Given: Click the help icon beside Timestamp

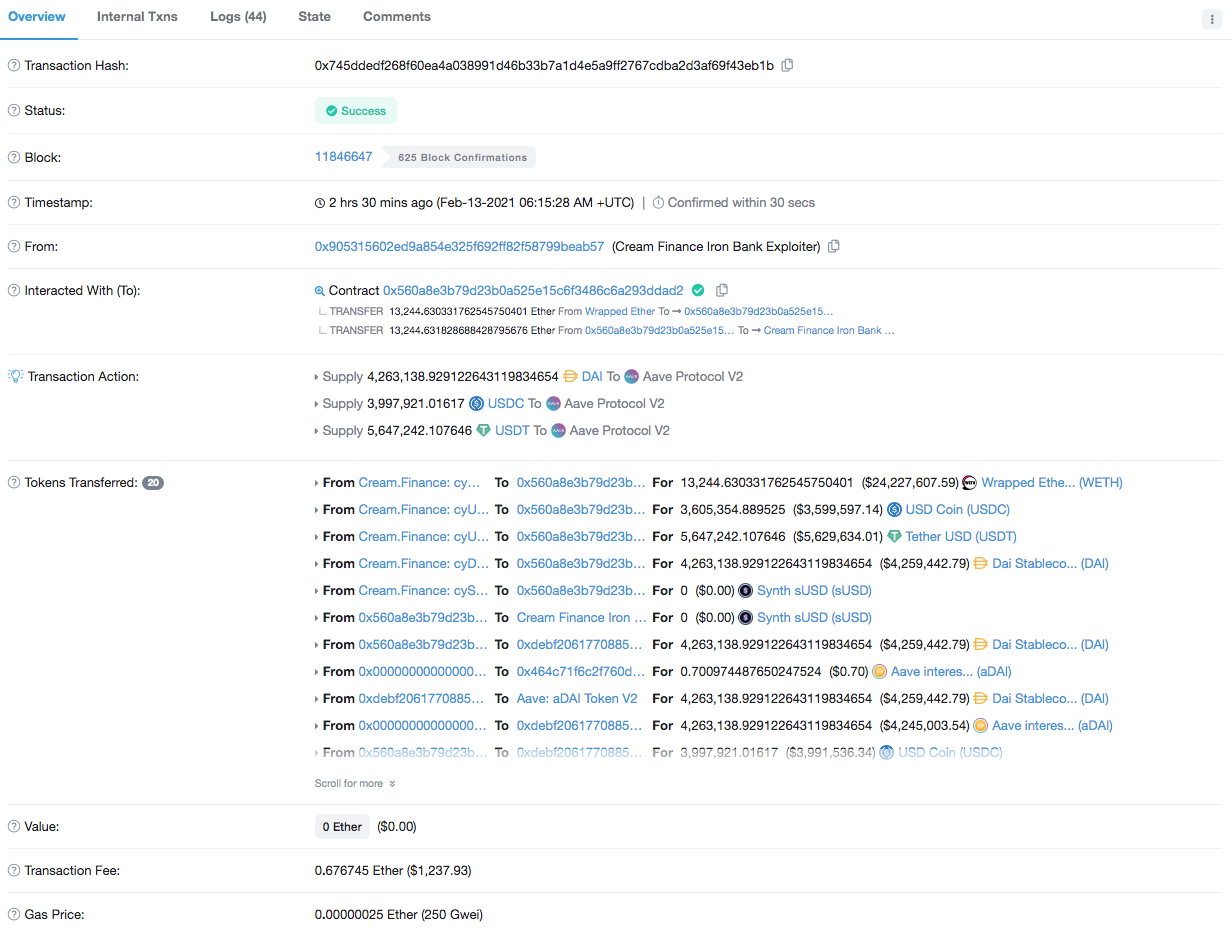Looking at the screenshot, I should 14,203.
